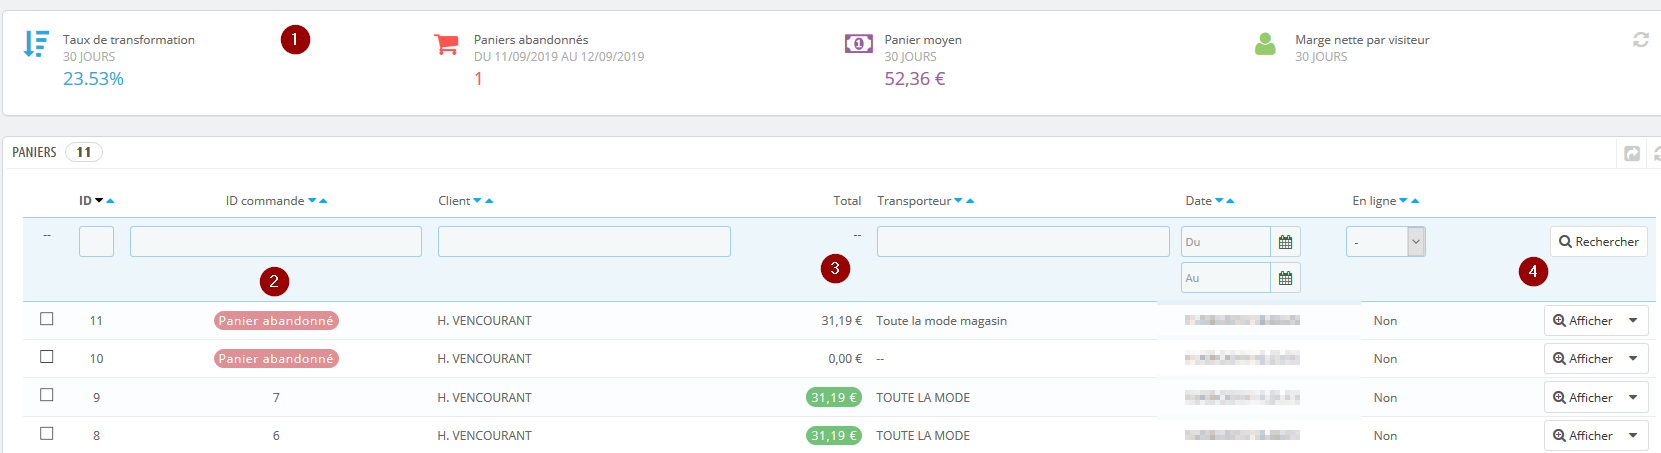1661x453 pixels.
Task: Open the calendar picker for Du date
Action: 1285,242
